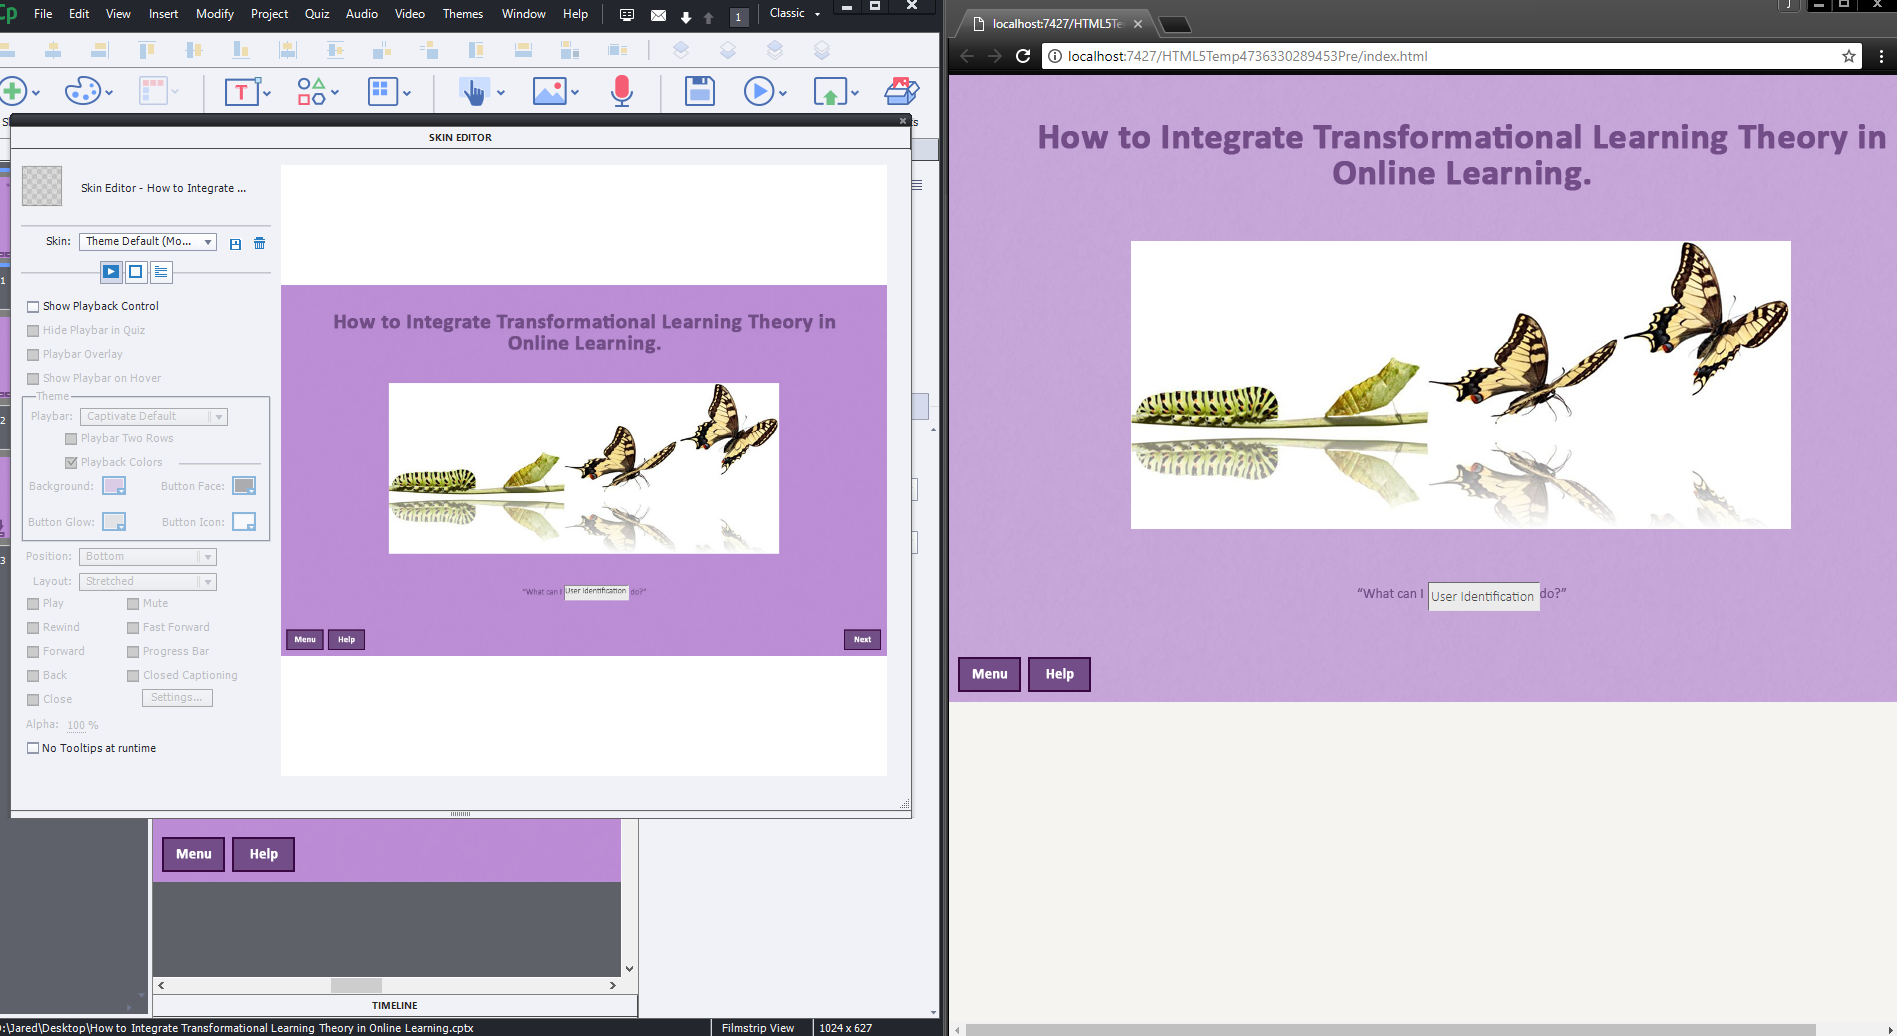This screenshot has height=1036, width=1897.
Task: Open the Shapes tool icon
Action: click(x=311, y=91)
